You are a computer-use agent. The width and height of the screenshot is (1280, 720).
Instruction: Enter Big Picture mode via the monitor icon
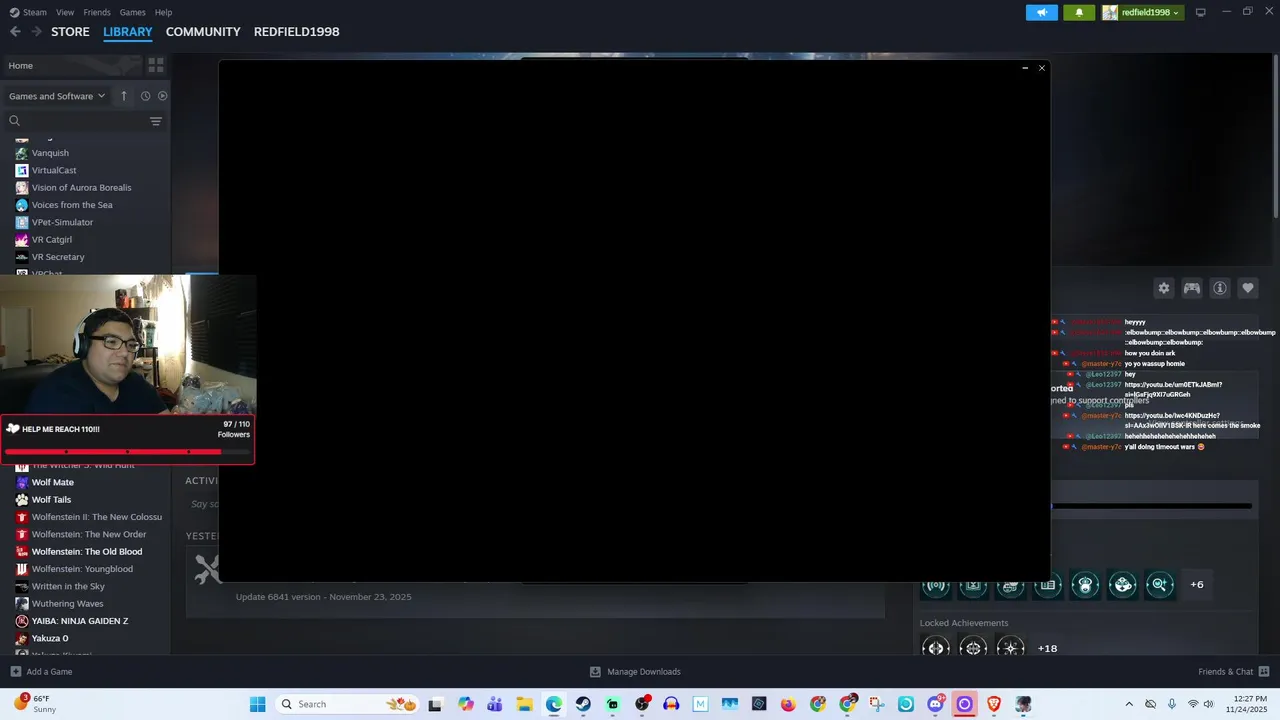click(1200, 12)
